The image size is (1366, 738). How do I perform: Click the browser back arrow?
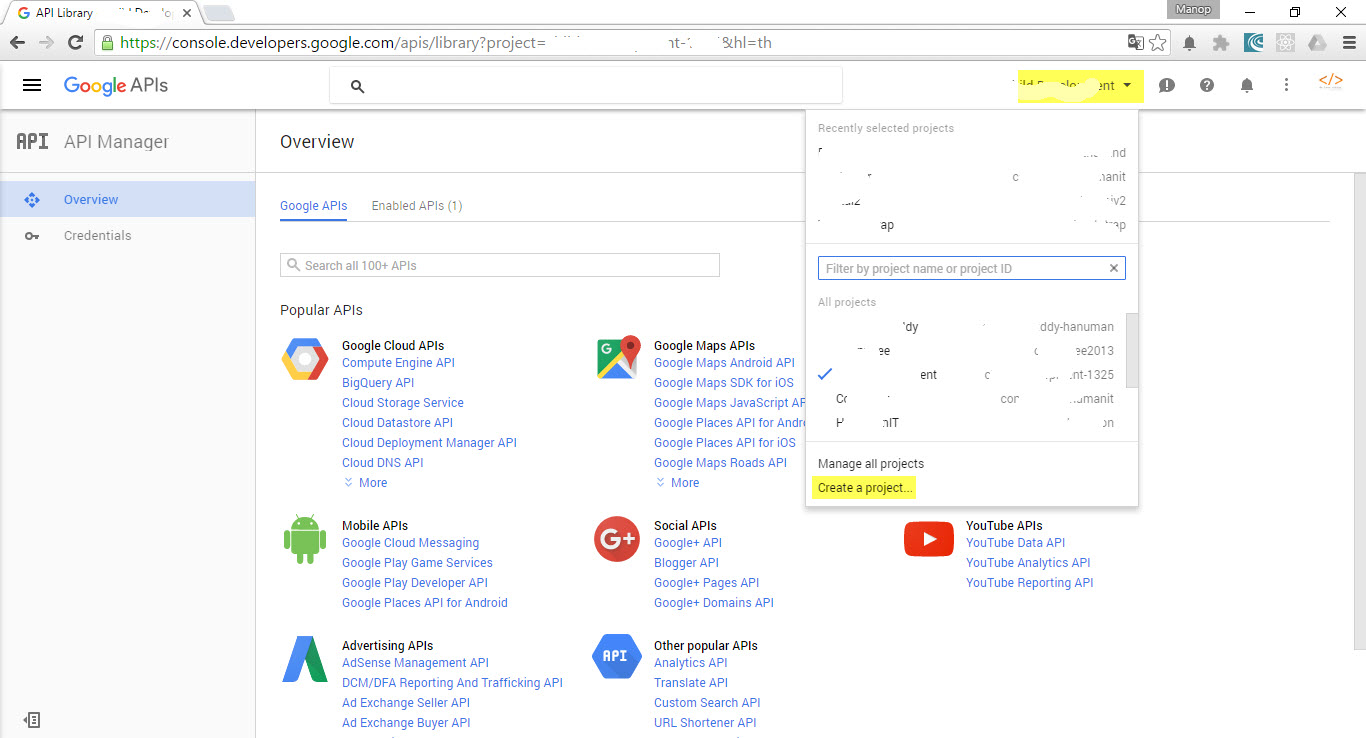tap(17, 43)
